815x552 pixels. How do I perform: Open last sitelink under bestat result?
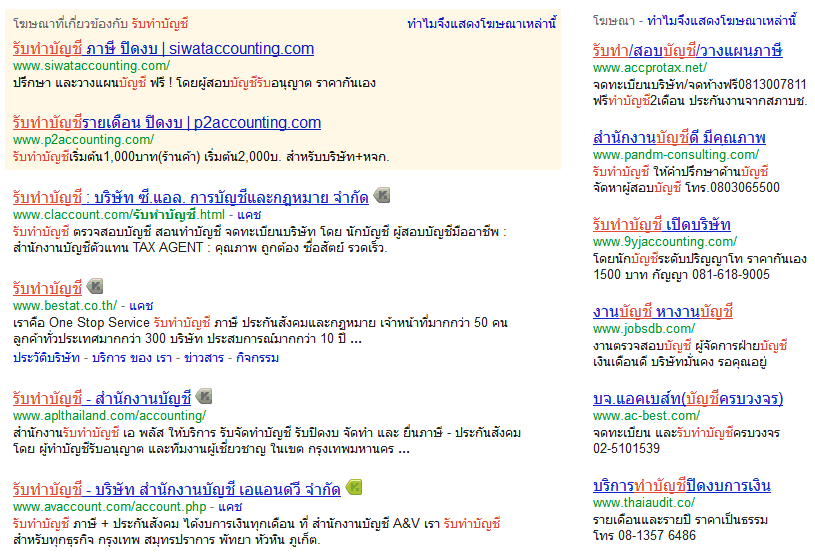pos(257,358)
